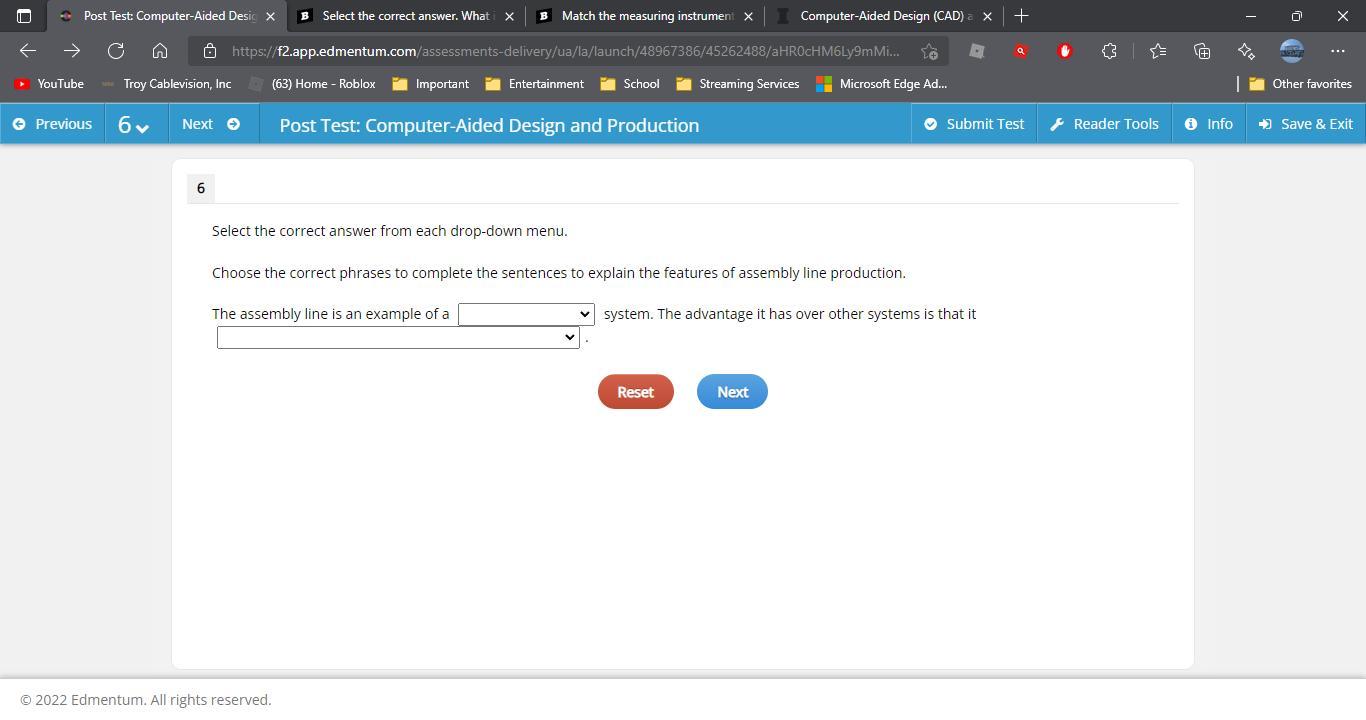1366x720 pixels.
Task: Open the Microsoft Edge Ad... bookmark
Action: pos(881,84)
